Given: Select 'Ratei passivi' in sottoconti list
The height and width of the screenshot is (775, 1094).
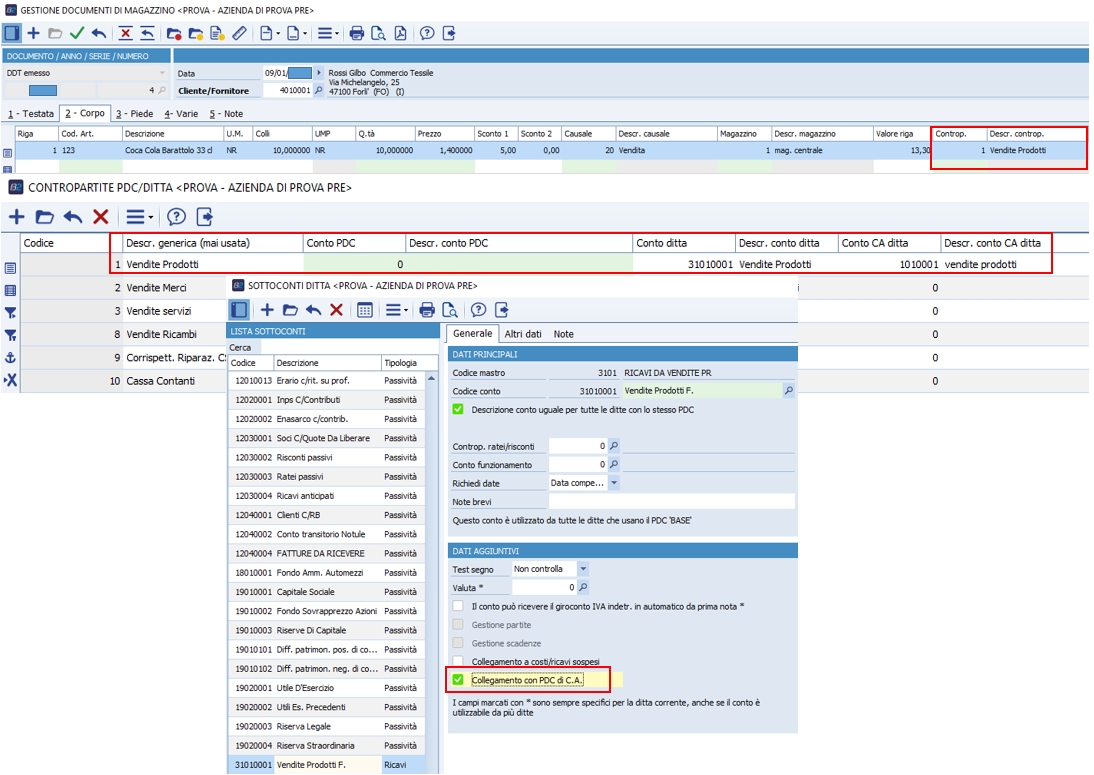Looking at the screenshot, I should click(300, 477).
